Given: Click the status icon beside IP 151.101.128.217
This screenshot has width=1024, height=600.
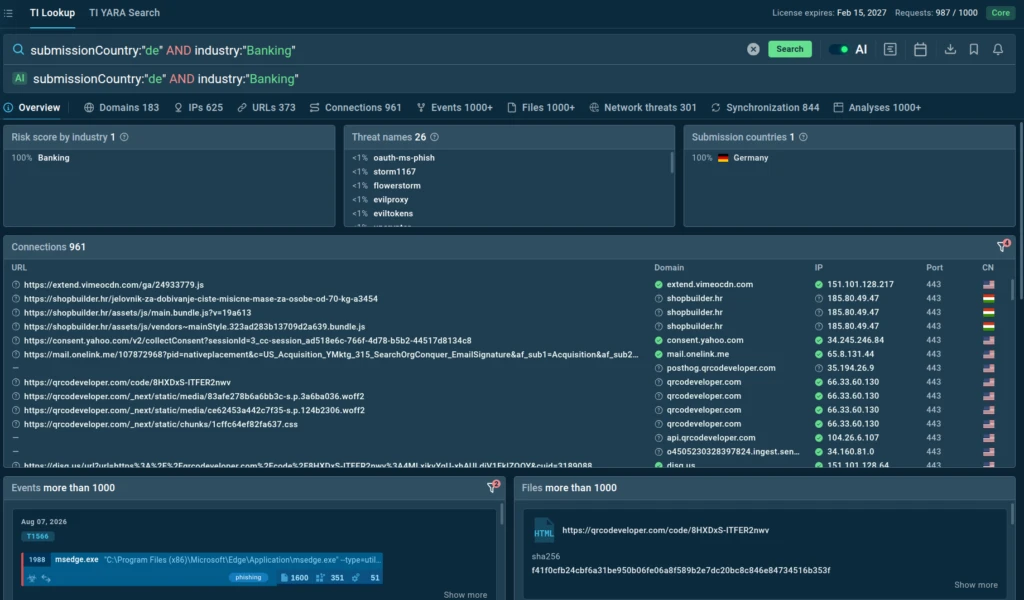Looking at the screenshot, I should click(x=818, y=285).
